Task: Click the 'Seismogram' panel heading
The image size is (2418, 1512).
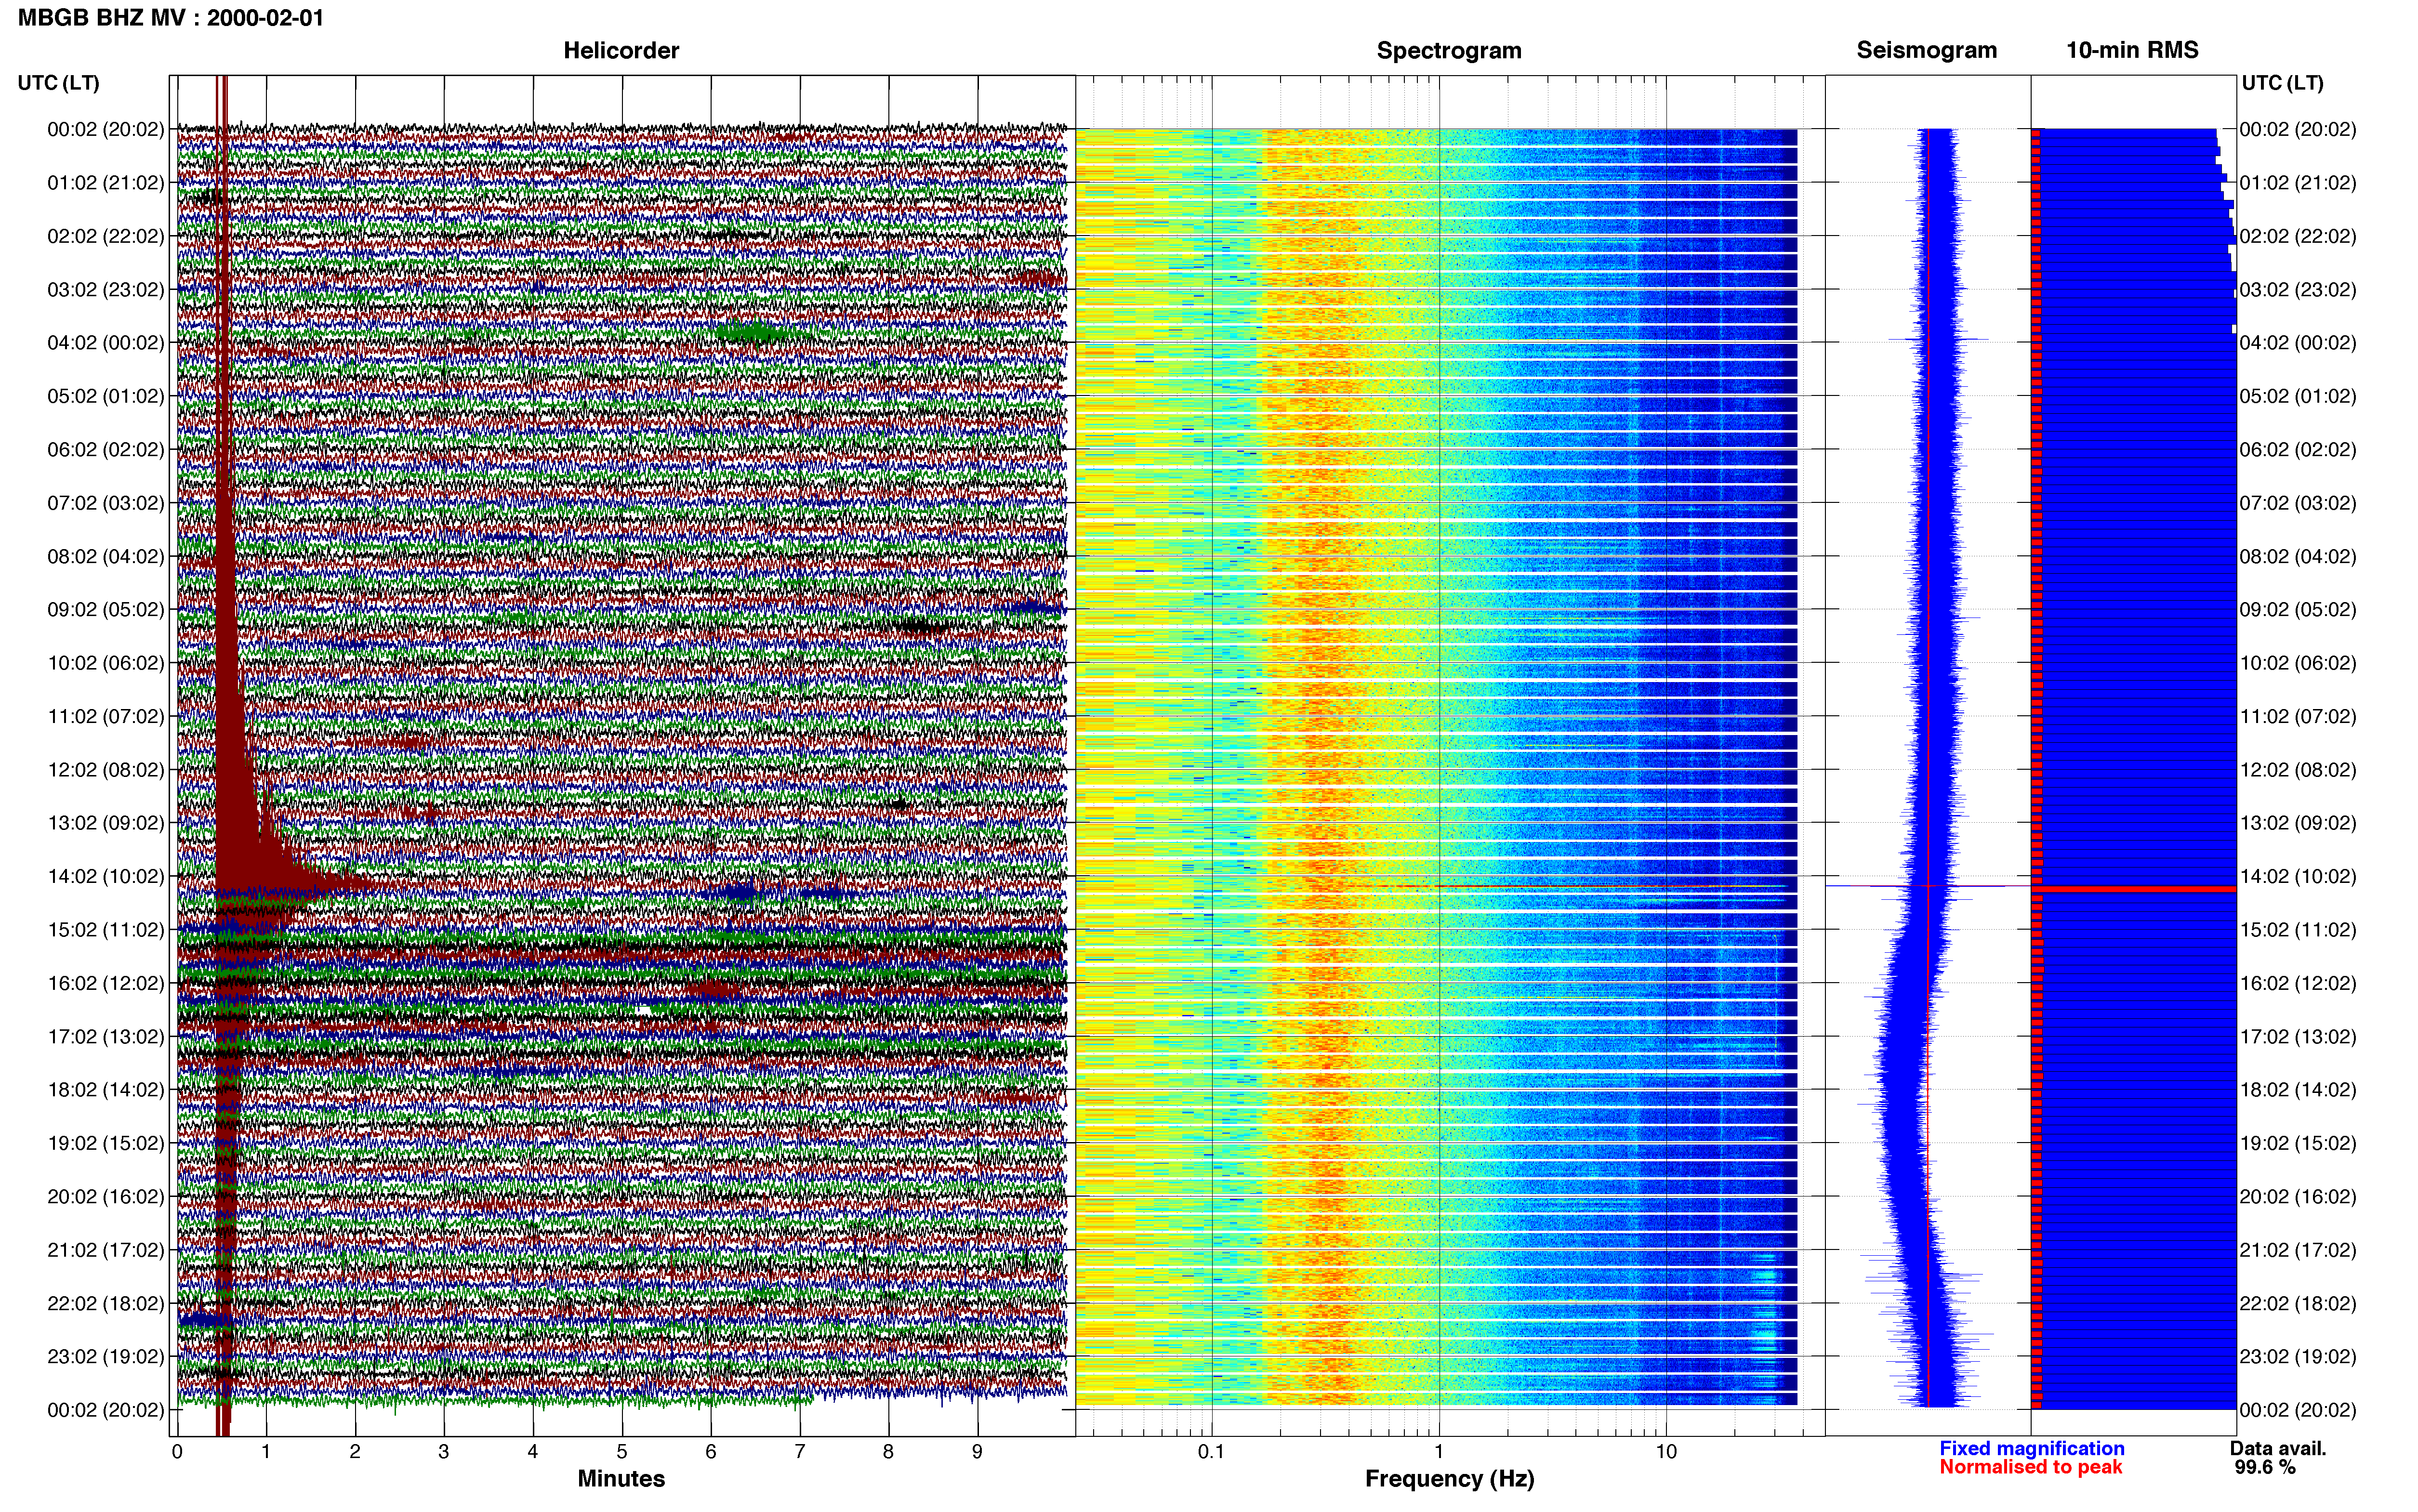Action: (1926, 50)
